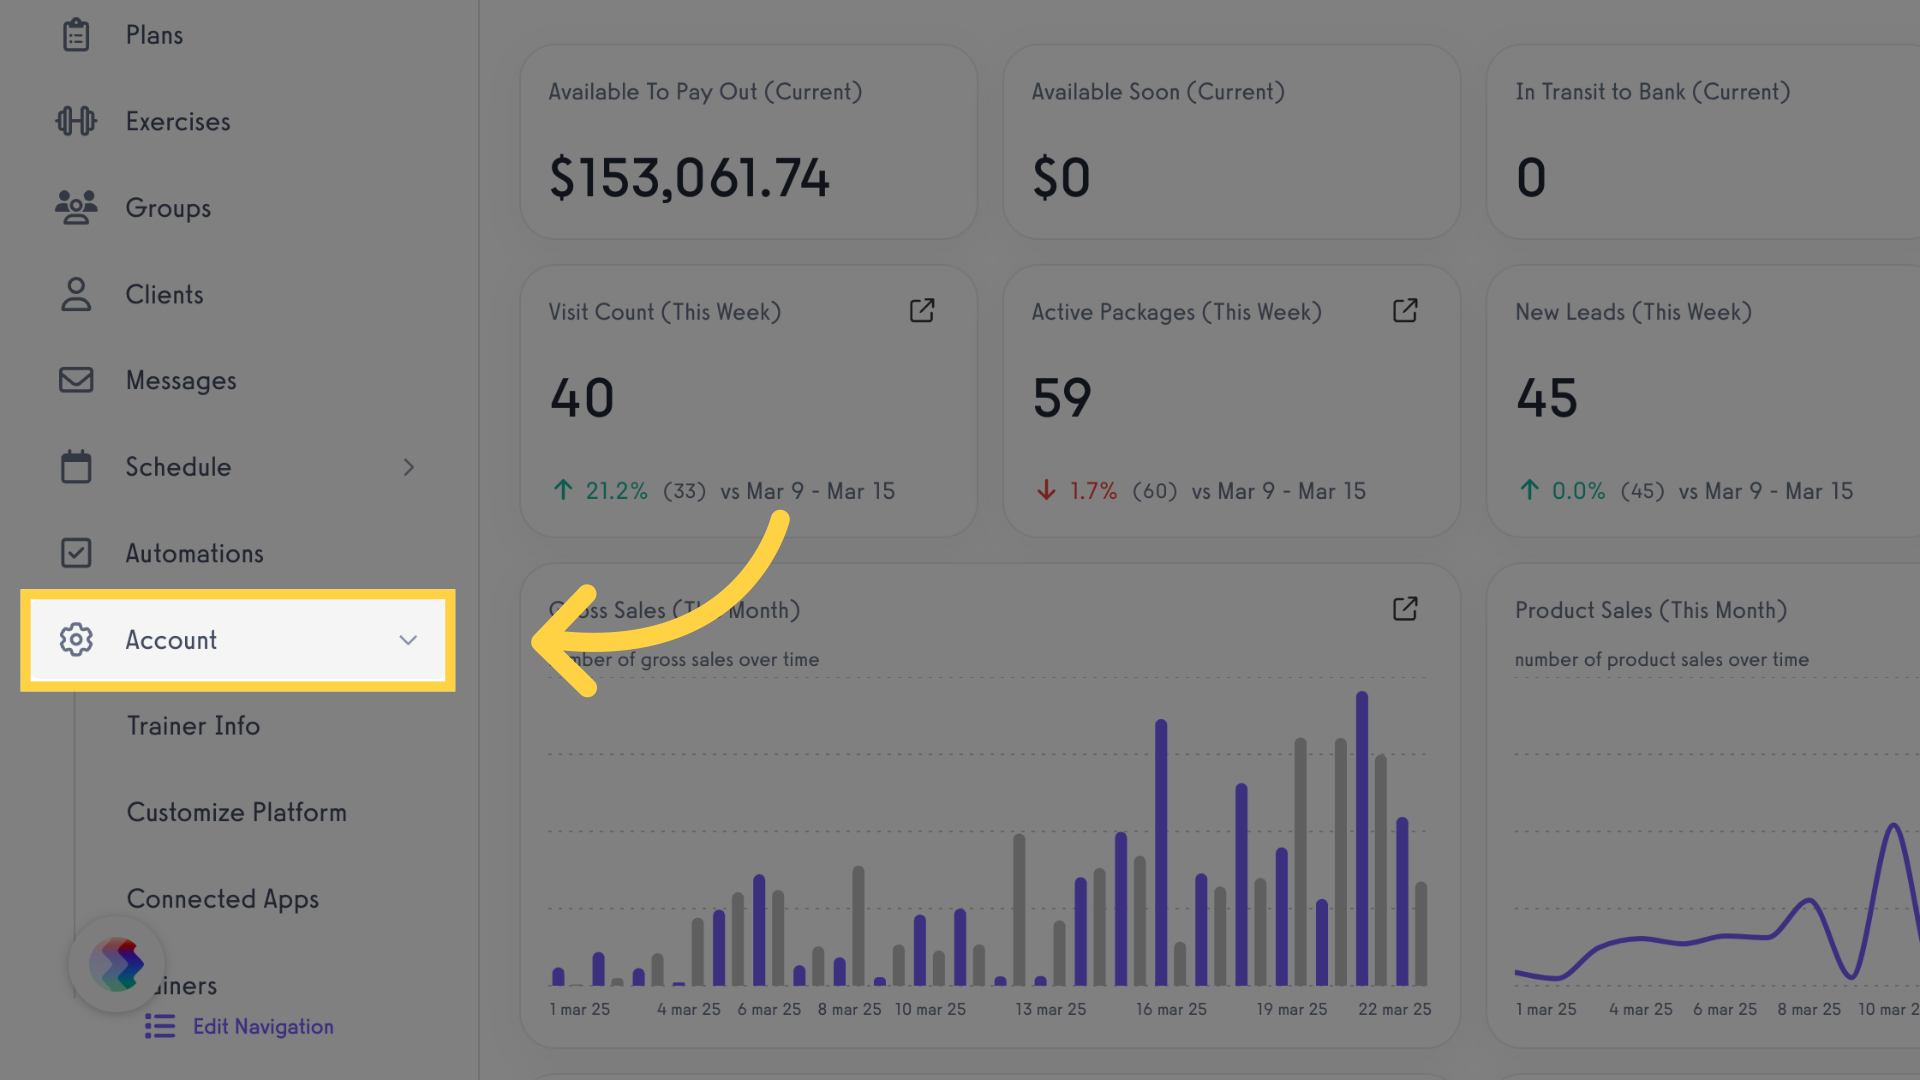The image size is (1920, 1080).
Task: Click the tallest purple bar near 22 mar
Action: [x=1362, y=838]
